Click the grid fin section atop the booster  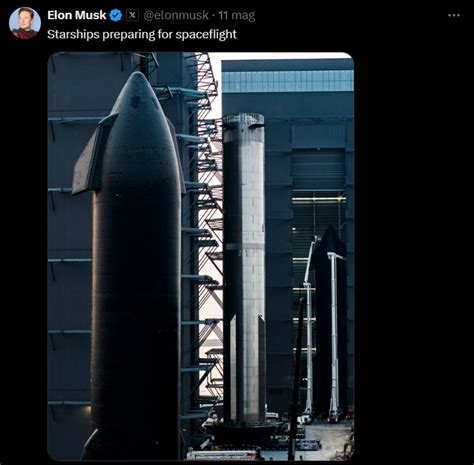[243, 124]
